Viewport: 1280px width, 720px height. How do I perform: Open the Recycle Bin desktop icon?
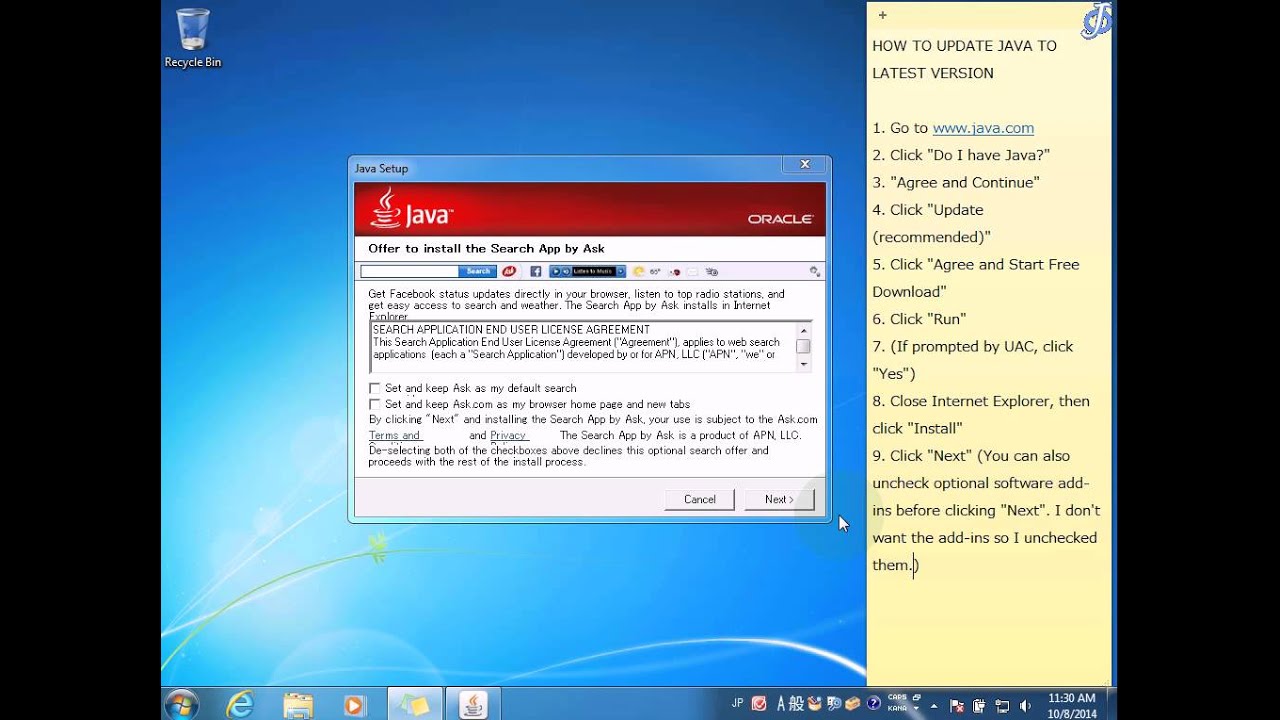coord(193,38)
